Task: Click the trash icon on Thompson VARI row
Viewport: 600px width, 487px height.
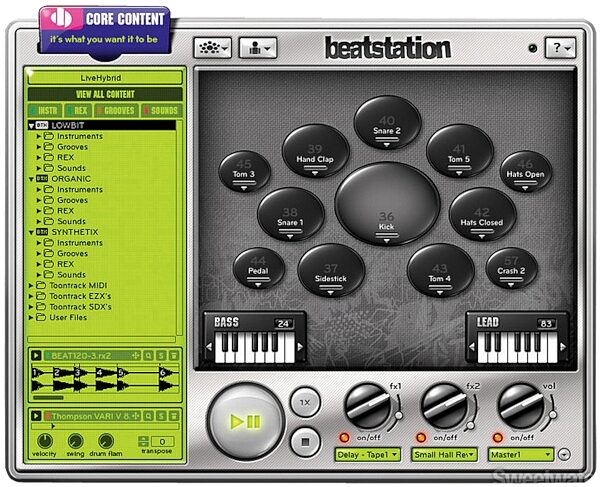Action: click(x=174, y=415)
